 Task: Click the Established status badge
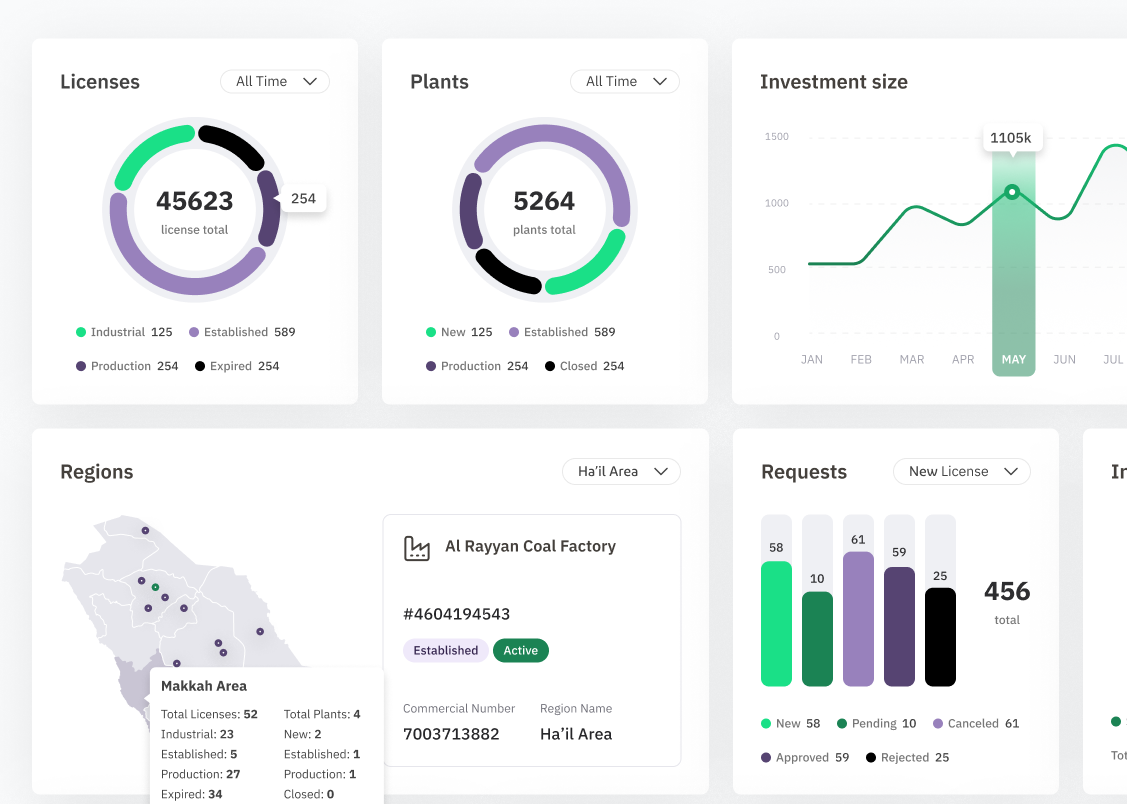[x=446, y=650]
